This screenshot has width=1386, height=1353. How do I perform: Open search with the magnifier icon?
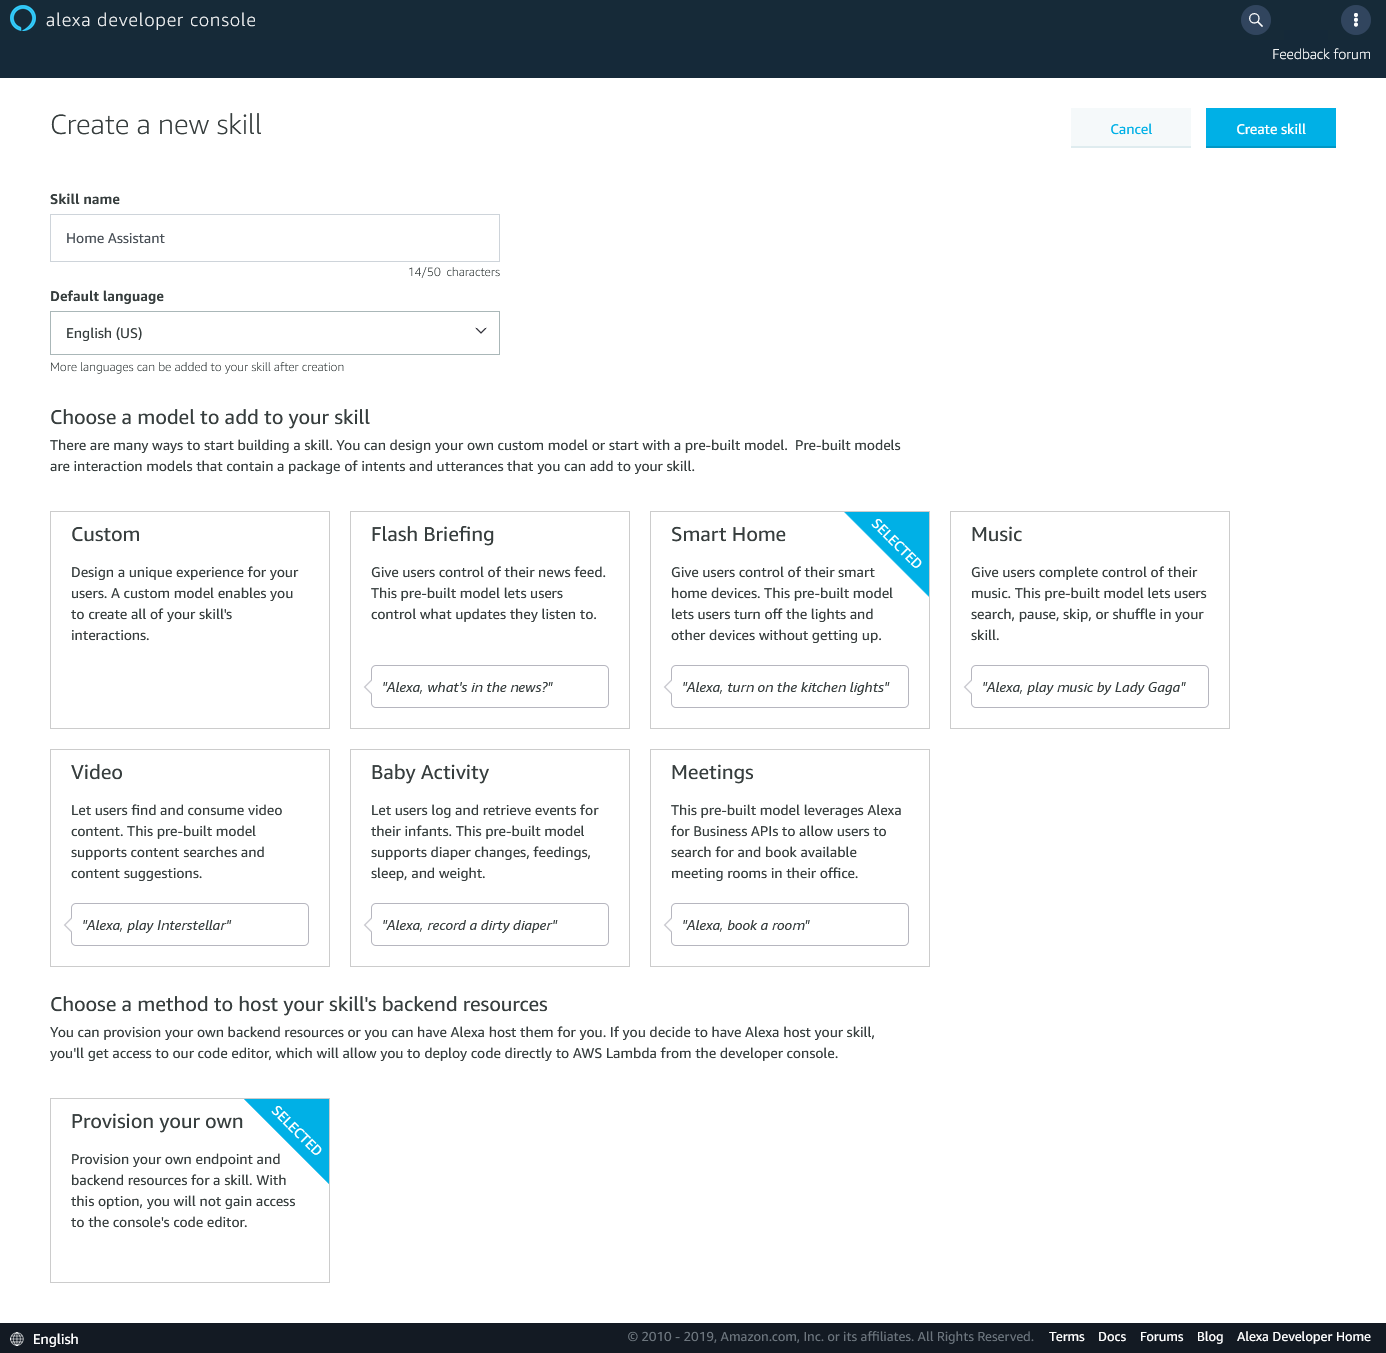[1256, 19]
